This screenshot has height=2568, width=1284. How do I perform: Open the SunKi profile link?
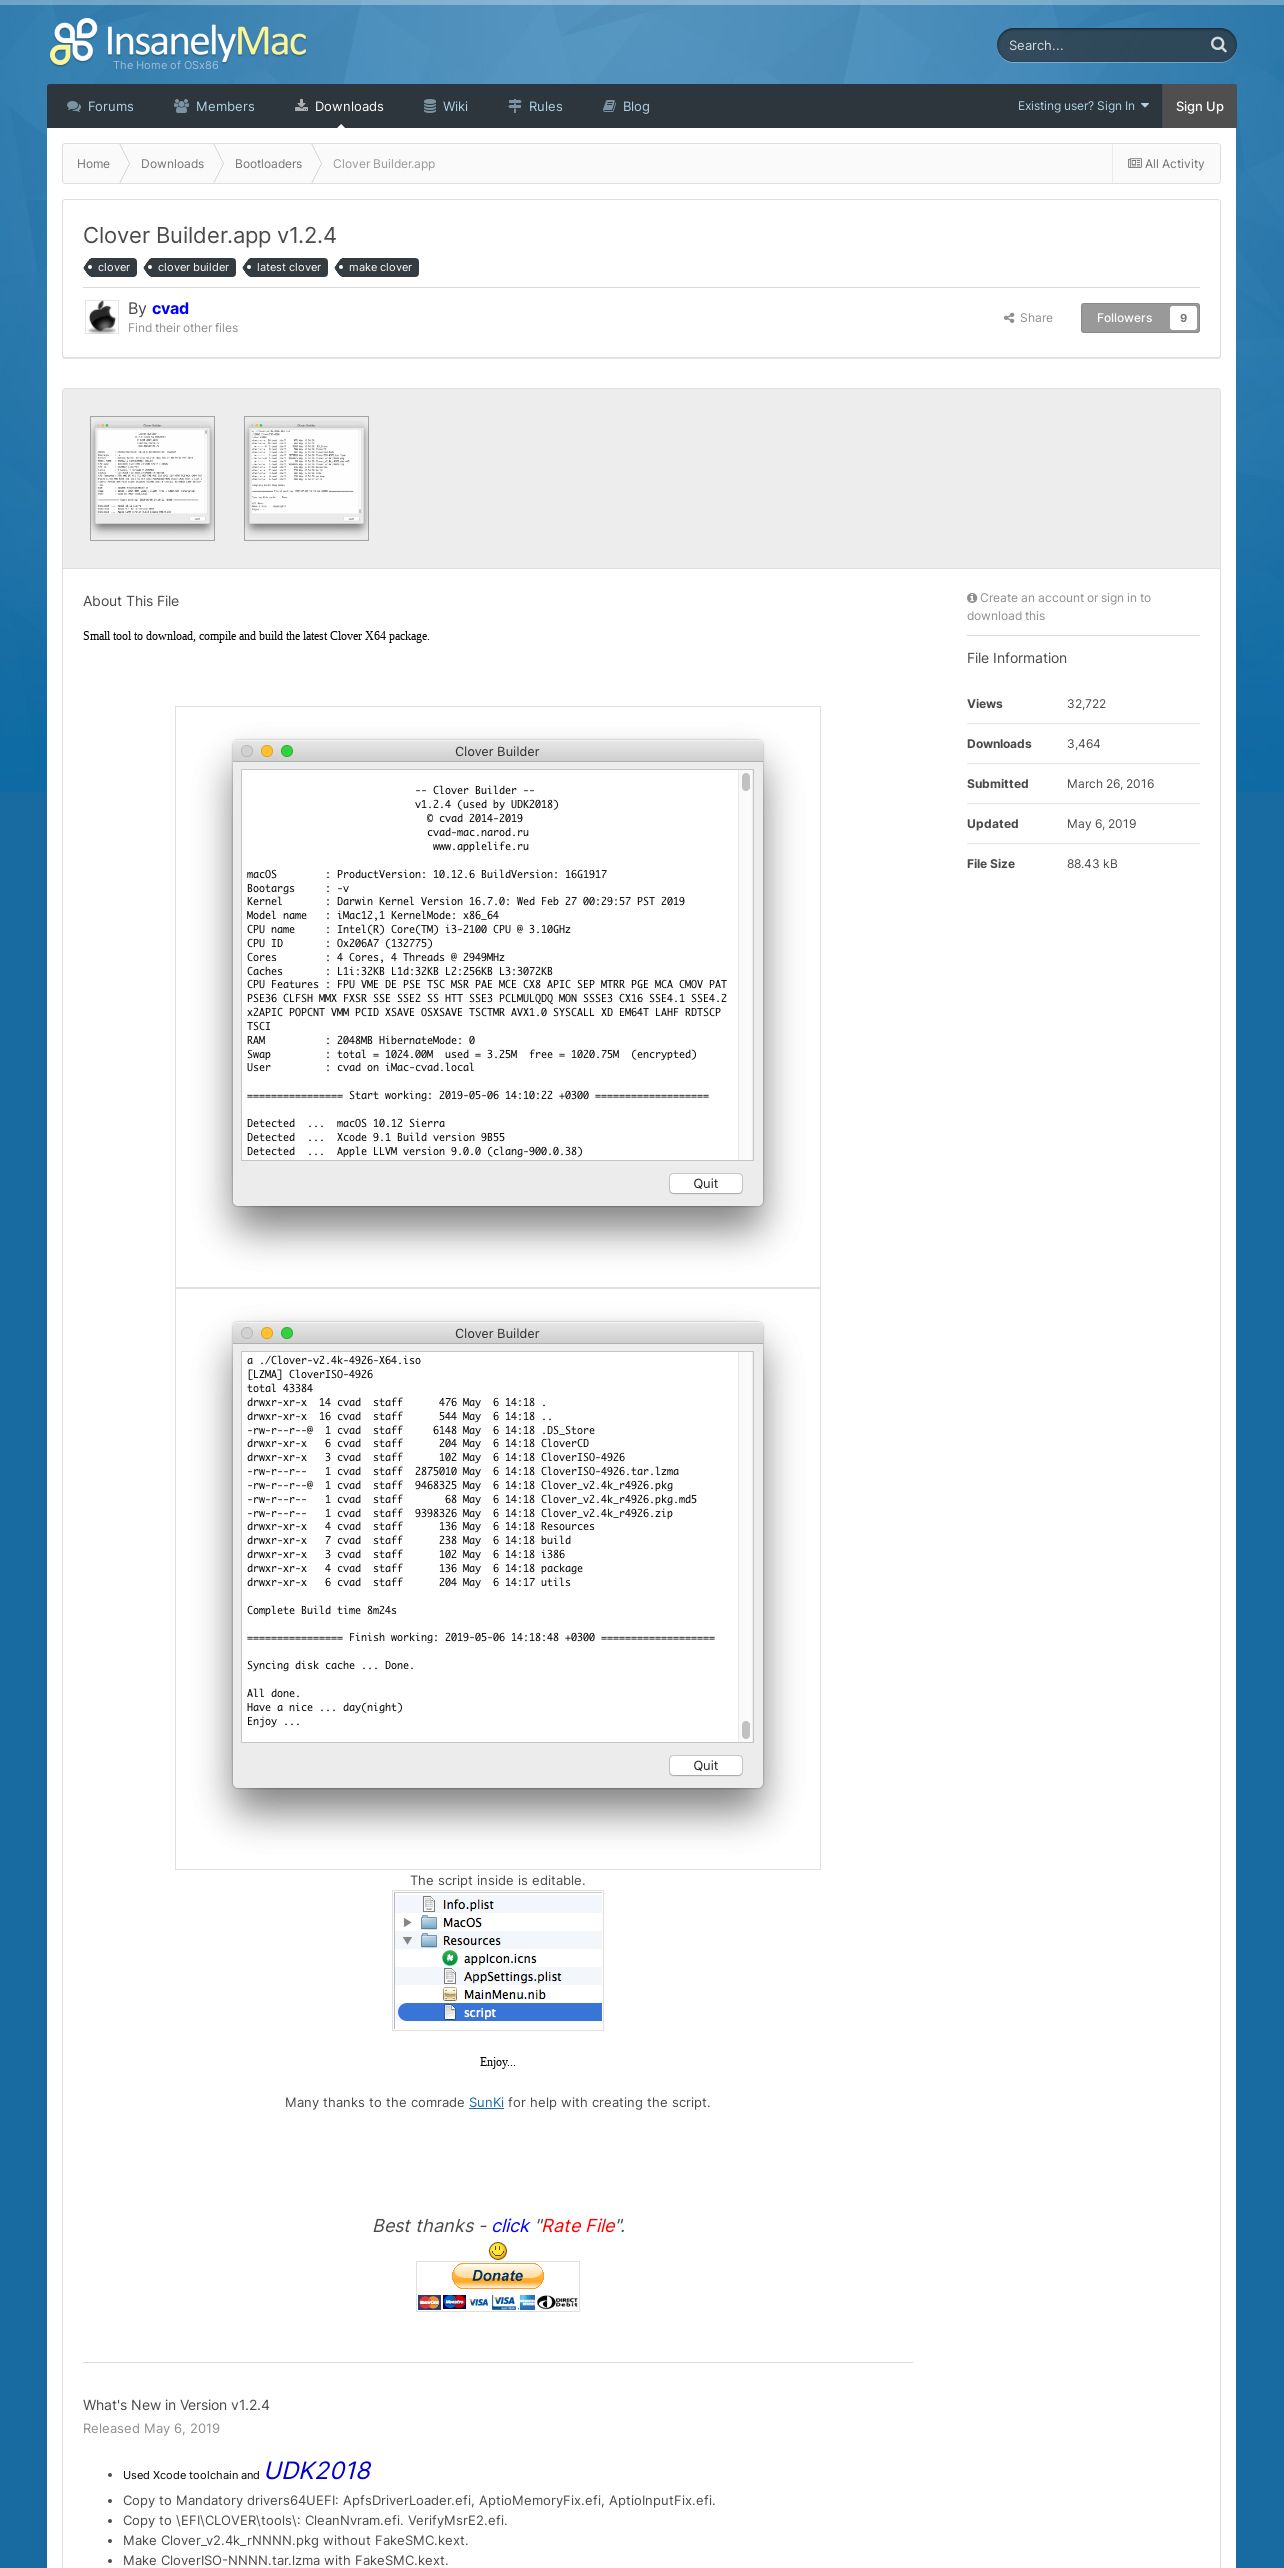pos(486,2102)
